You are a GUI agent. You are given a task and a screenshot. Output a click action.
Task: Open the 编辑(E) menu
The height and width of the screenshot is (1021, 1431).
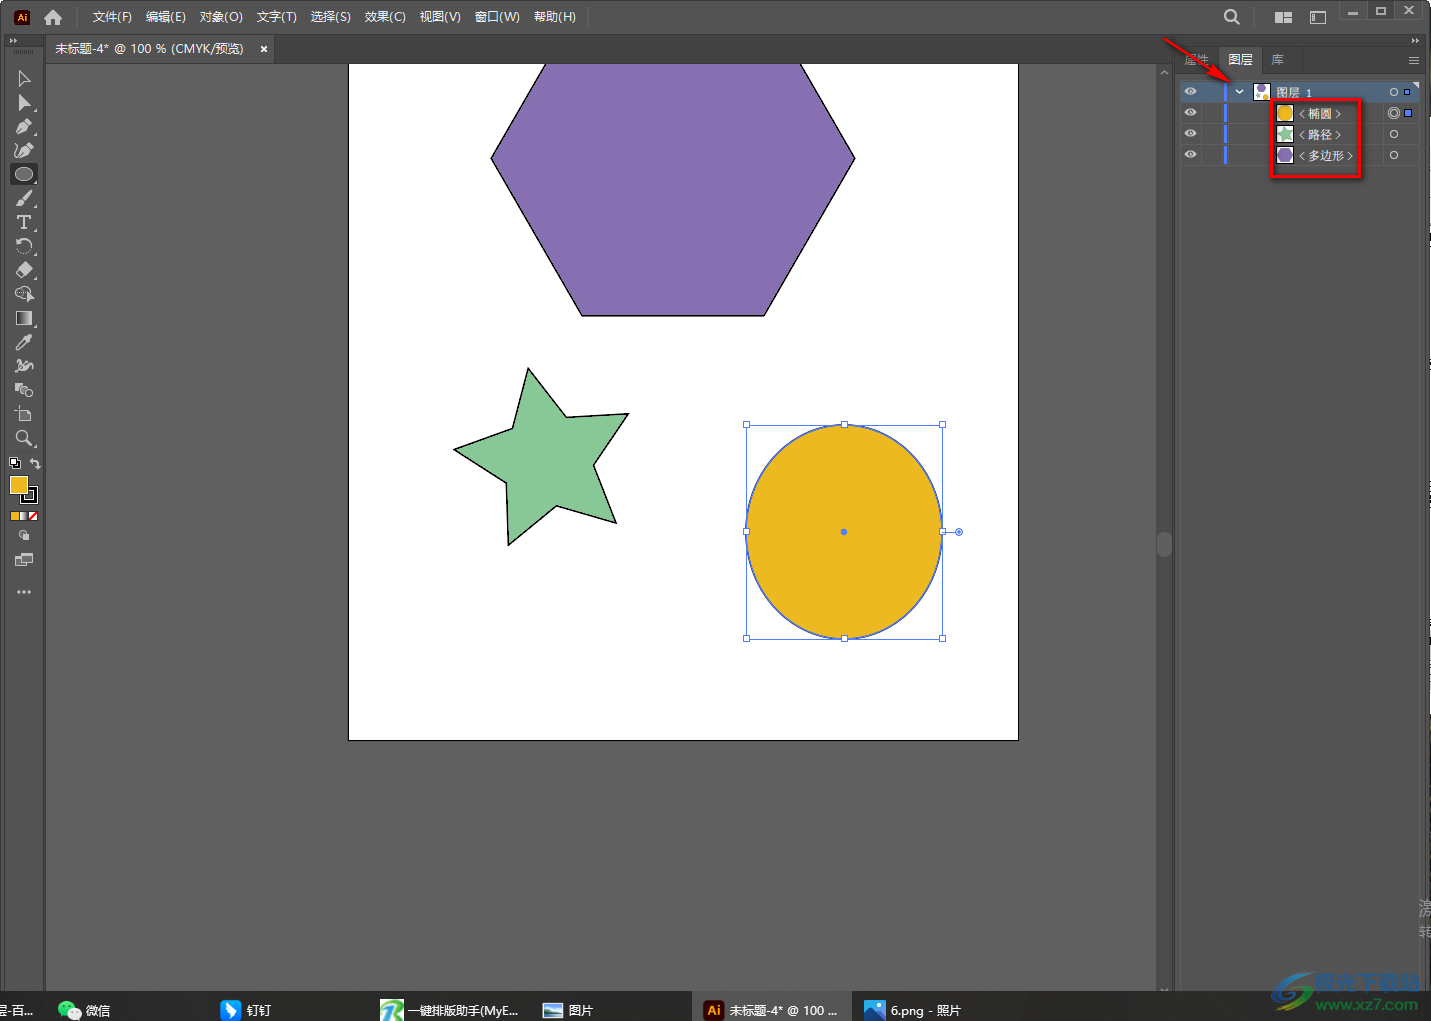tap(165, 17)
